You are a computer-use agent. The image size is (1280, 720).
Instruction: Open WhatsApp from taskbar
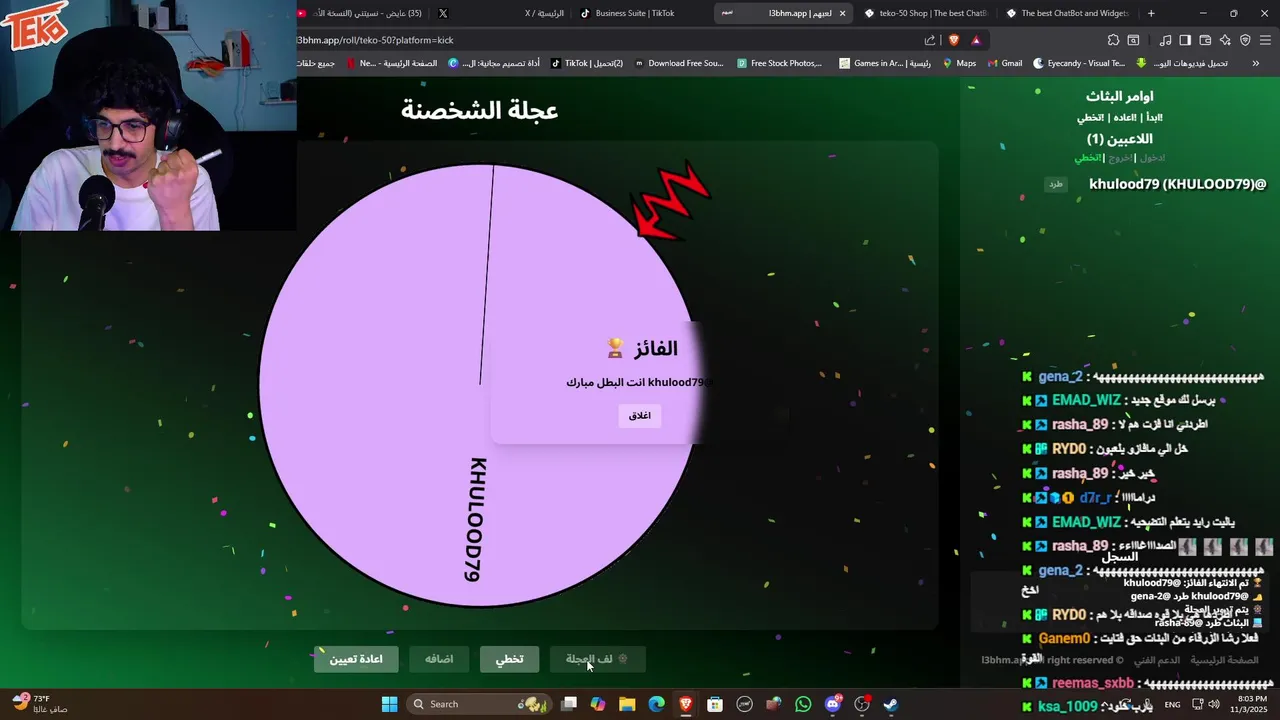[x=803, y=704]
